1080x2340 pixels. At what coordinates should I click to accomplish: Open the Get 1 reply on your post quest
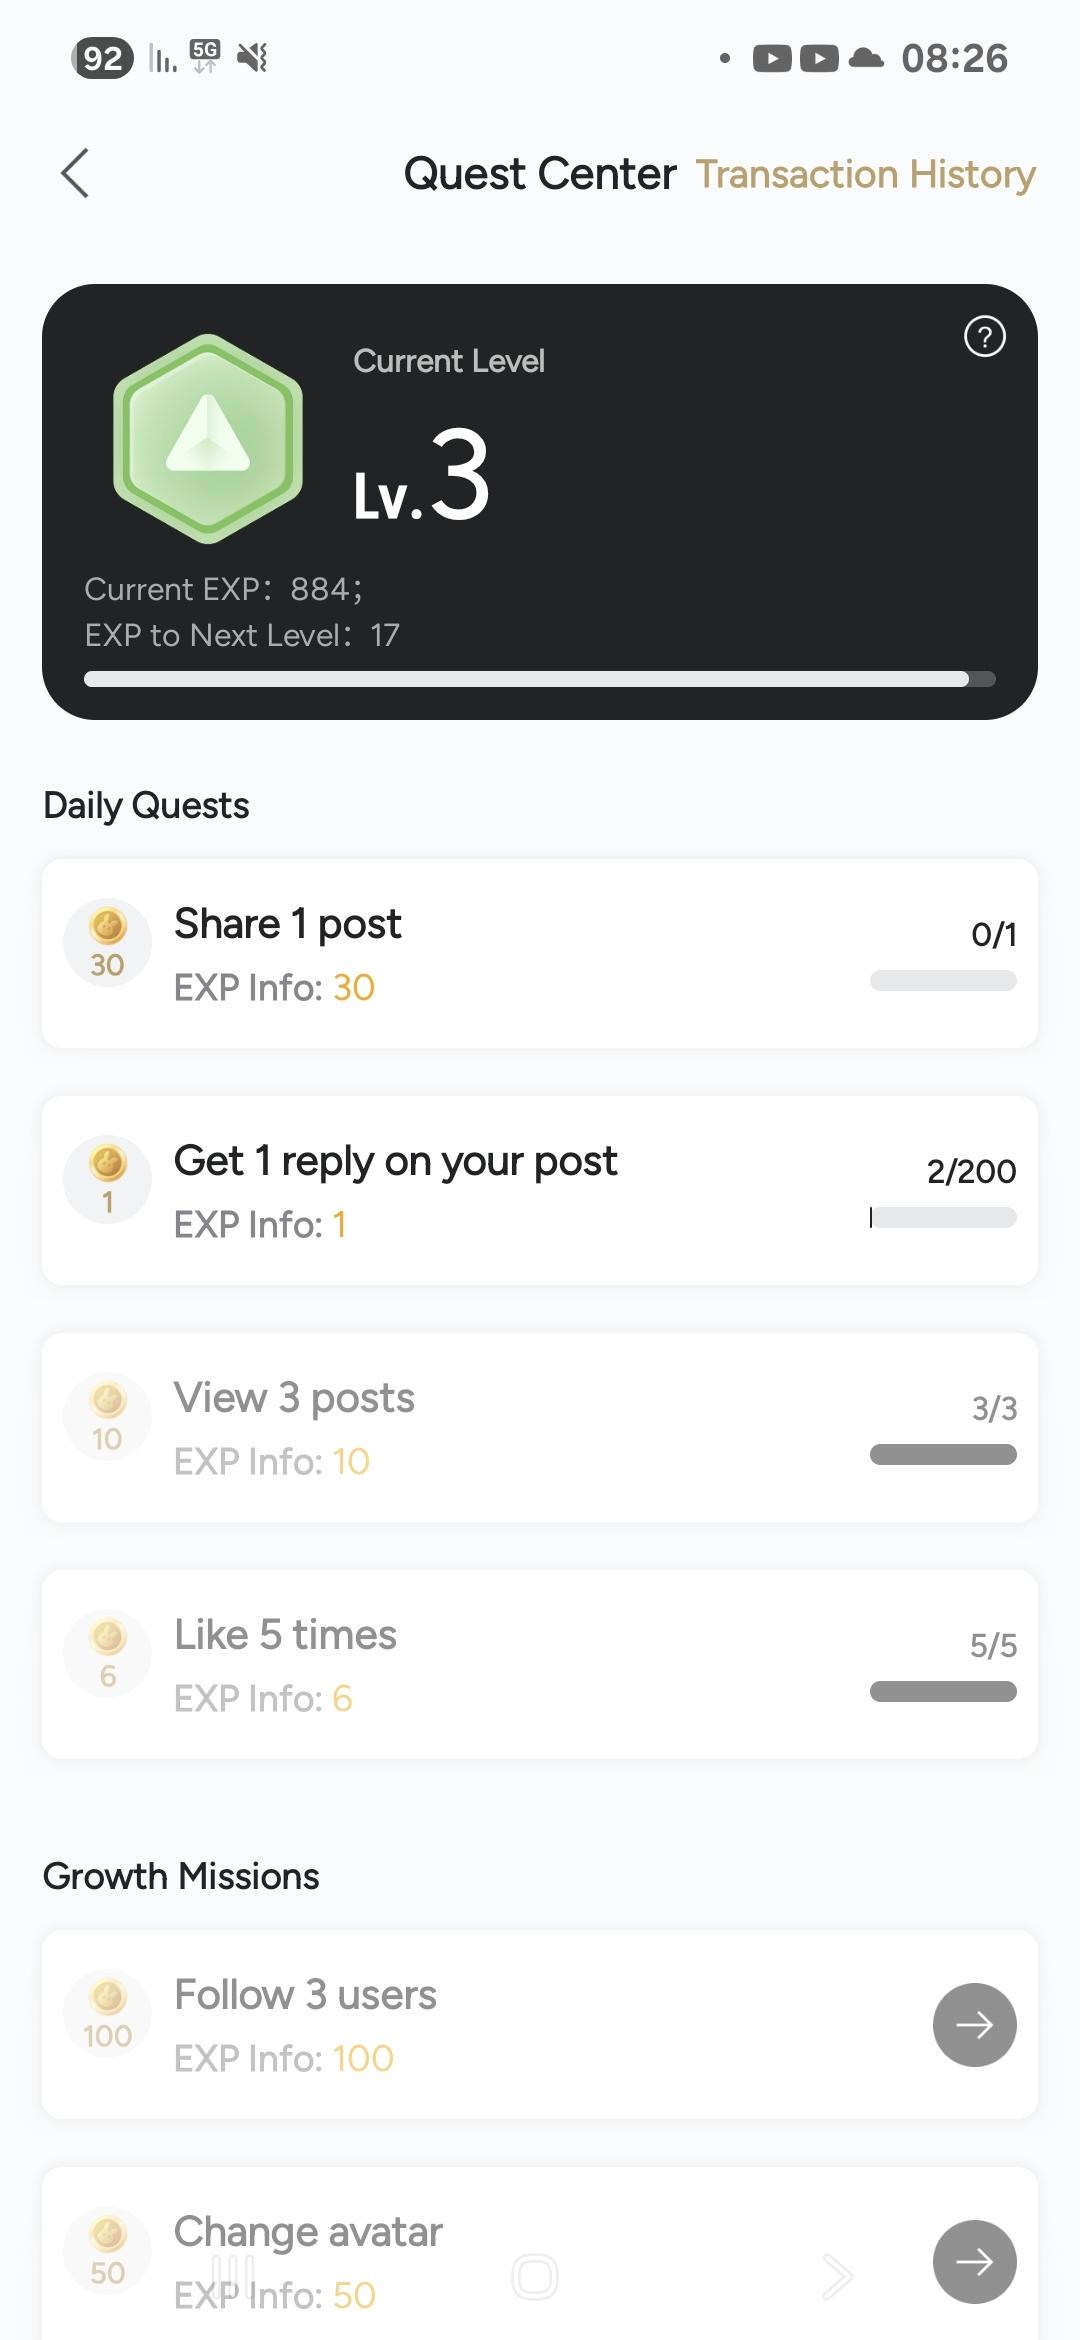point(395,1161)
